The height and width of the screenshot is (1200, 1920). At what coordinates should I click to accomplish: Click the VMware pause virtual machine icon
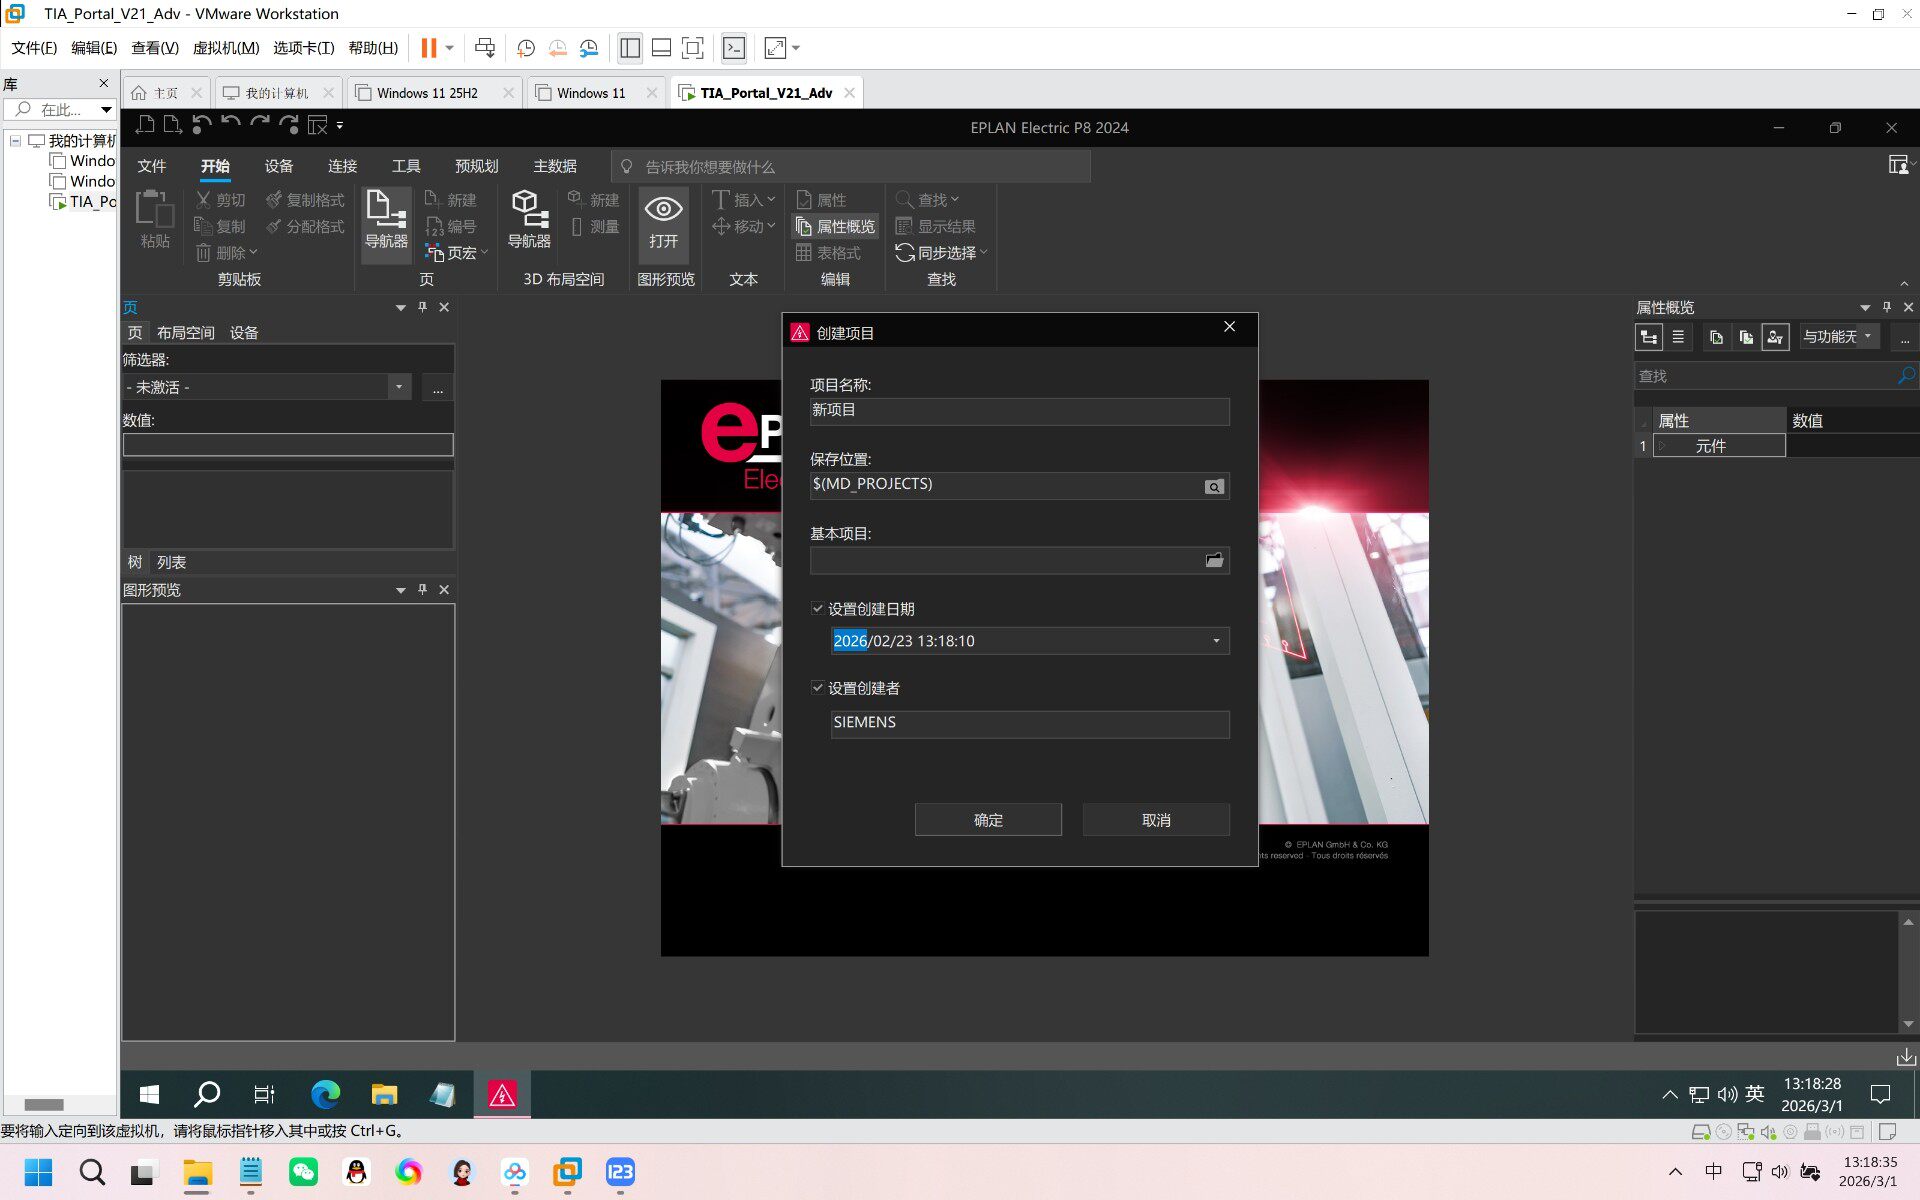[x=429, y=48]
